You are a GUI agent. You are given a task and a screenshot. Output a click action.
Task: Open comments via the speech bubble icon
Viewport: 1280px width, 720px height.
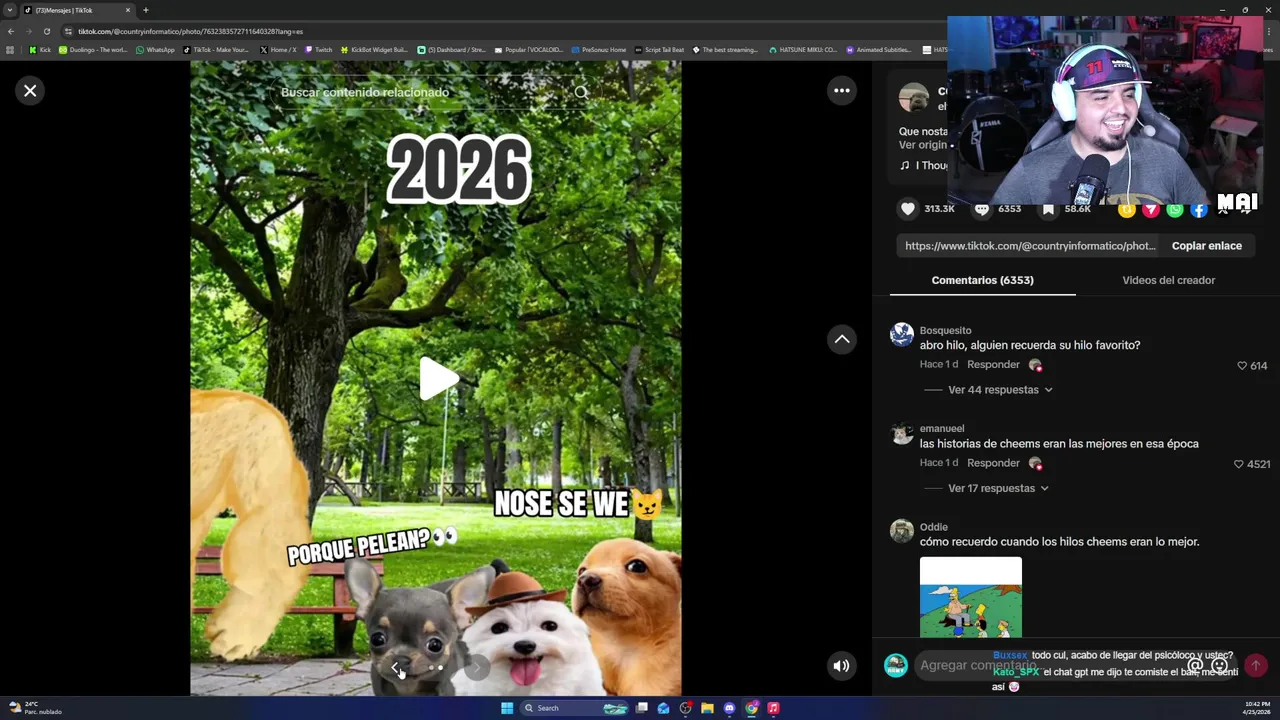982,209
